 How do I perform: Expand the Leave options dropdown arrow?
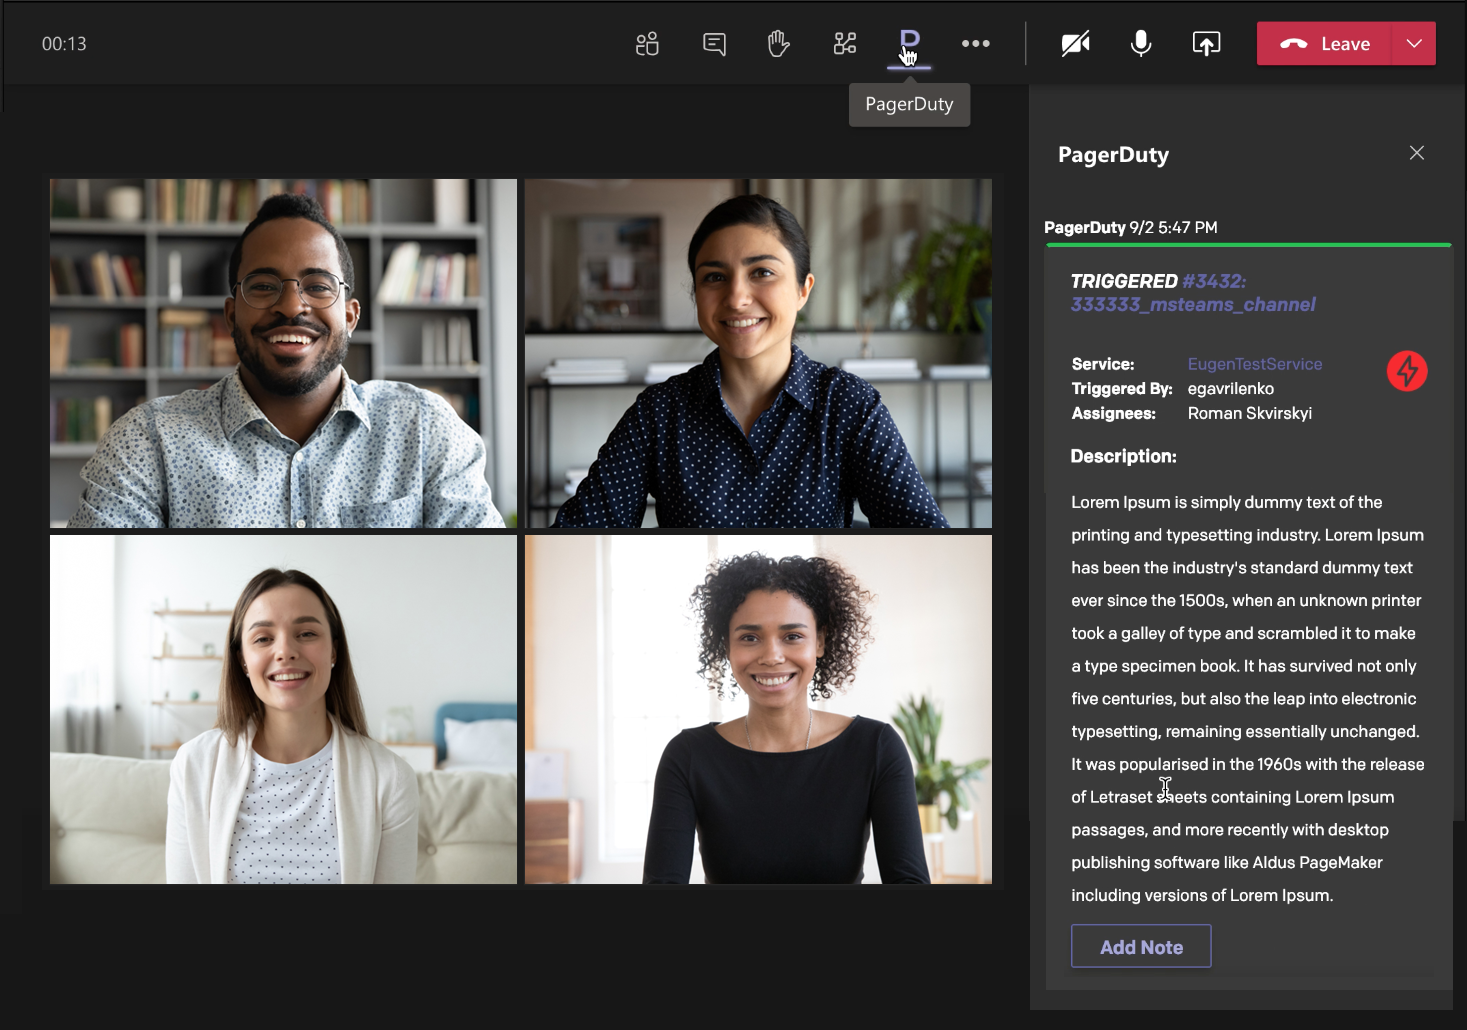click(x=1414, y=44)
